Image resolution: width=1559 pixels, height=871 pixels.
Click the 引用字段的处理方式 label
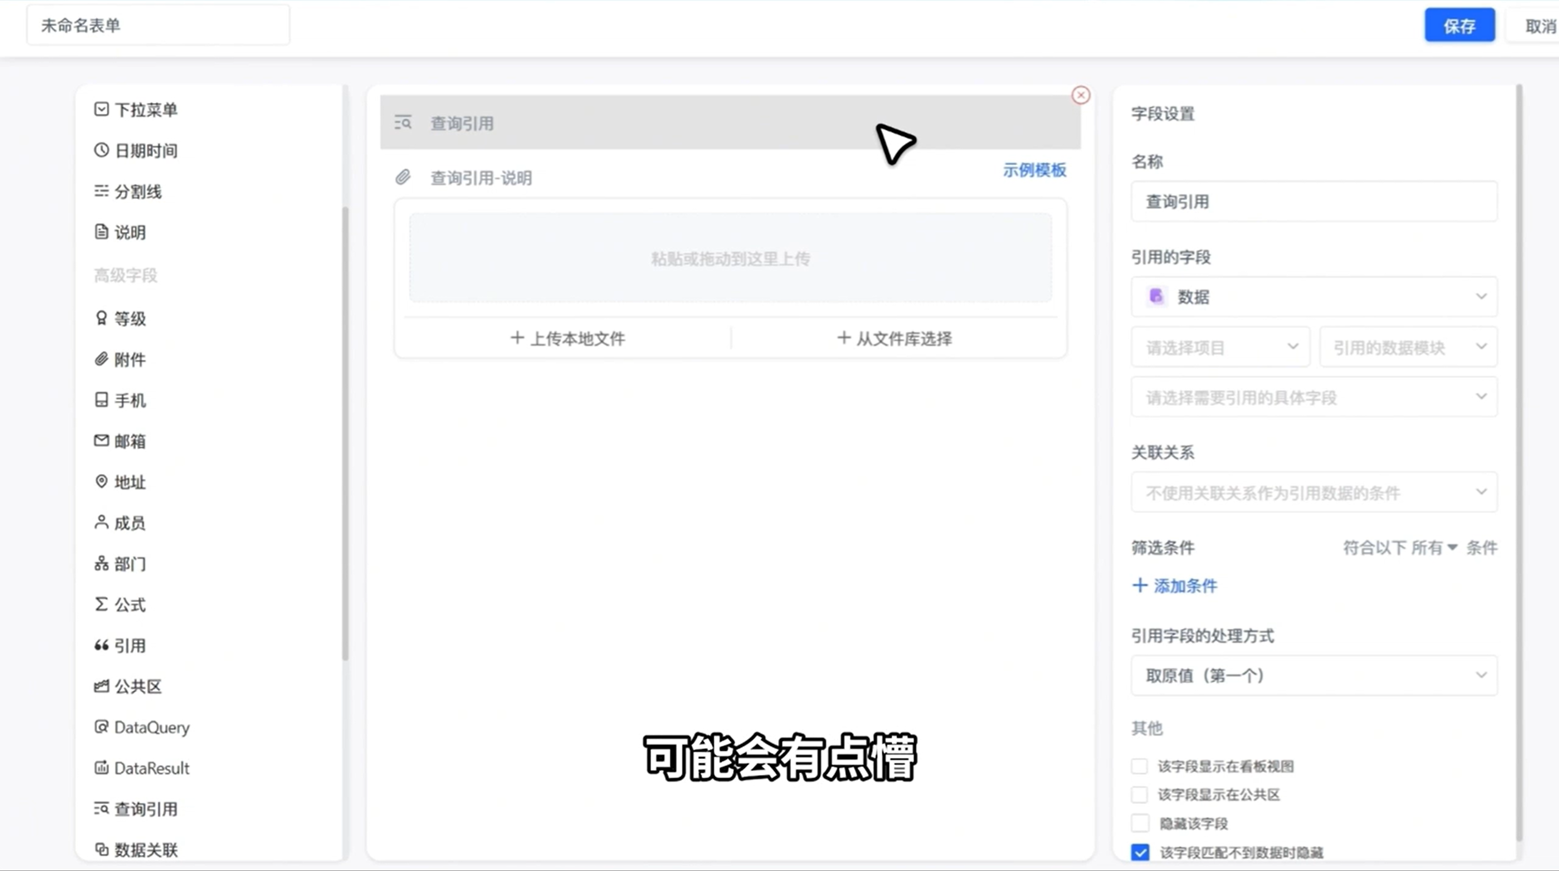1203,636
